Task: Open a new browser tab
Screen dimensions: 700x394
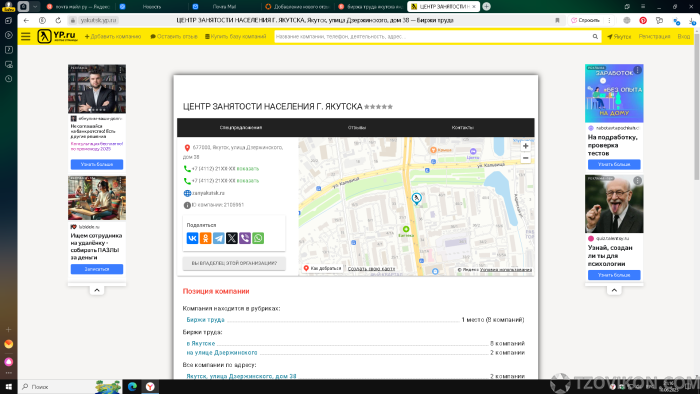Action: pos(487,6)
